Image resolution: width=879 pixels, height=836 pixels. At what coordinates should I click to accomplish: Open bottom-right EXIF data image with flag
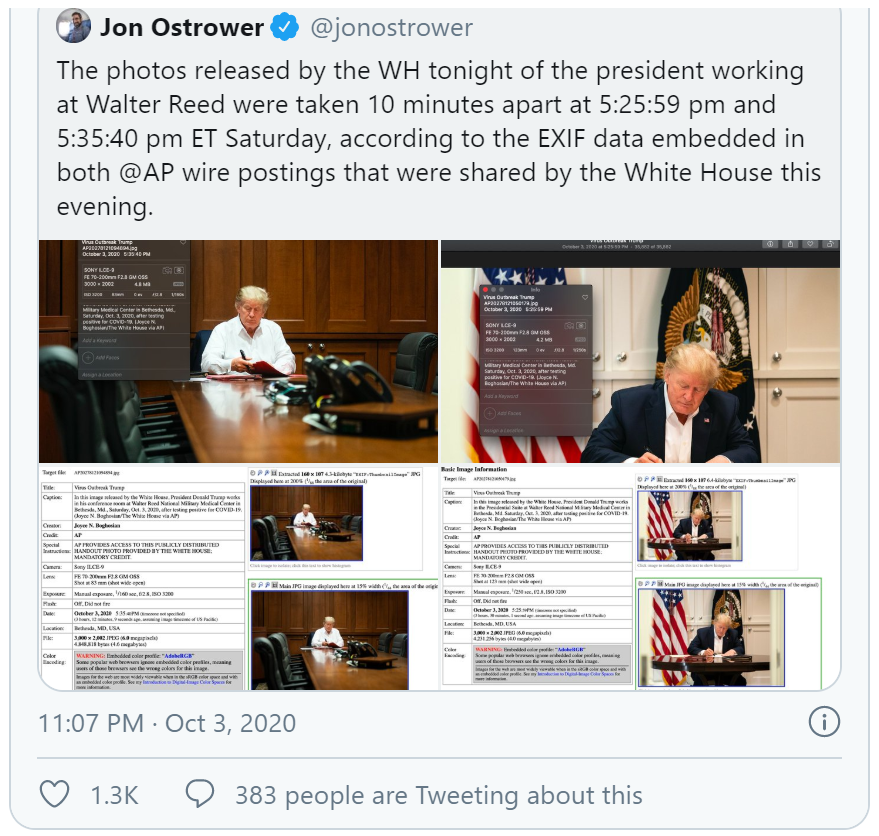[x=640, y=578]
